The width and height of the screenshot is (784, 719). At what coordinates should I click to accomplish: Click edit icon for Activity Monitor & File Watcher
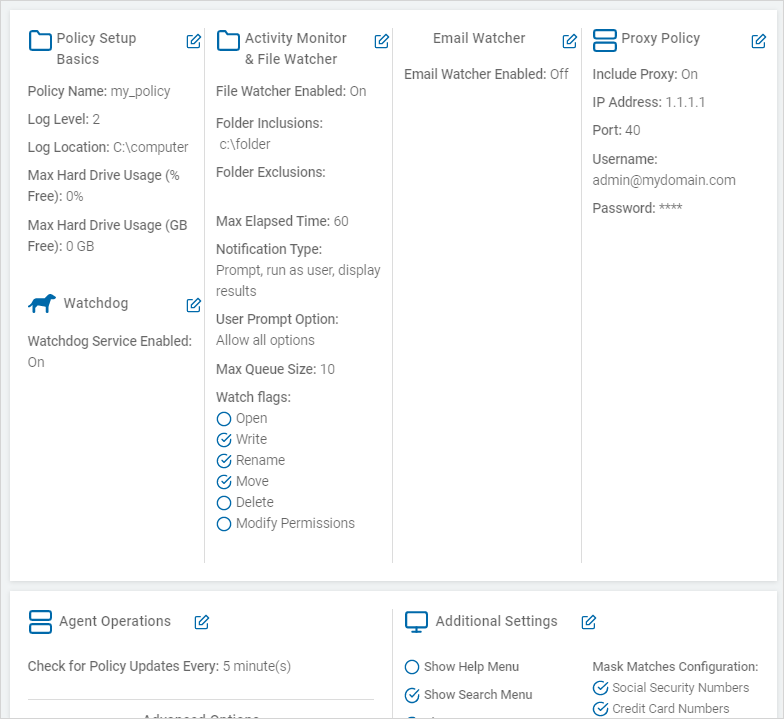[382, 41]
